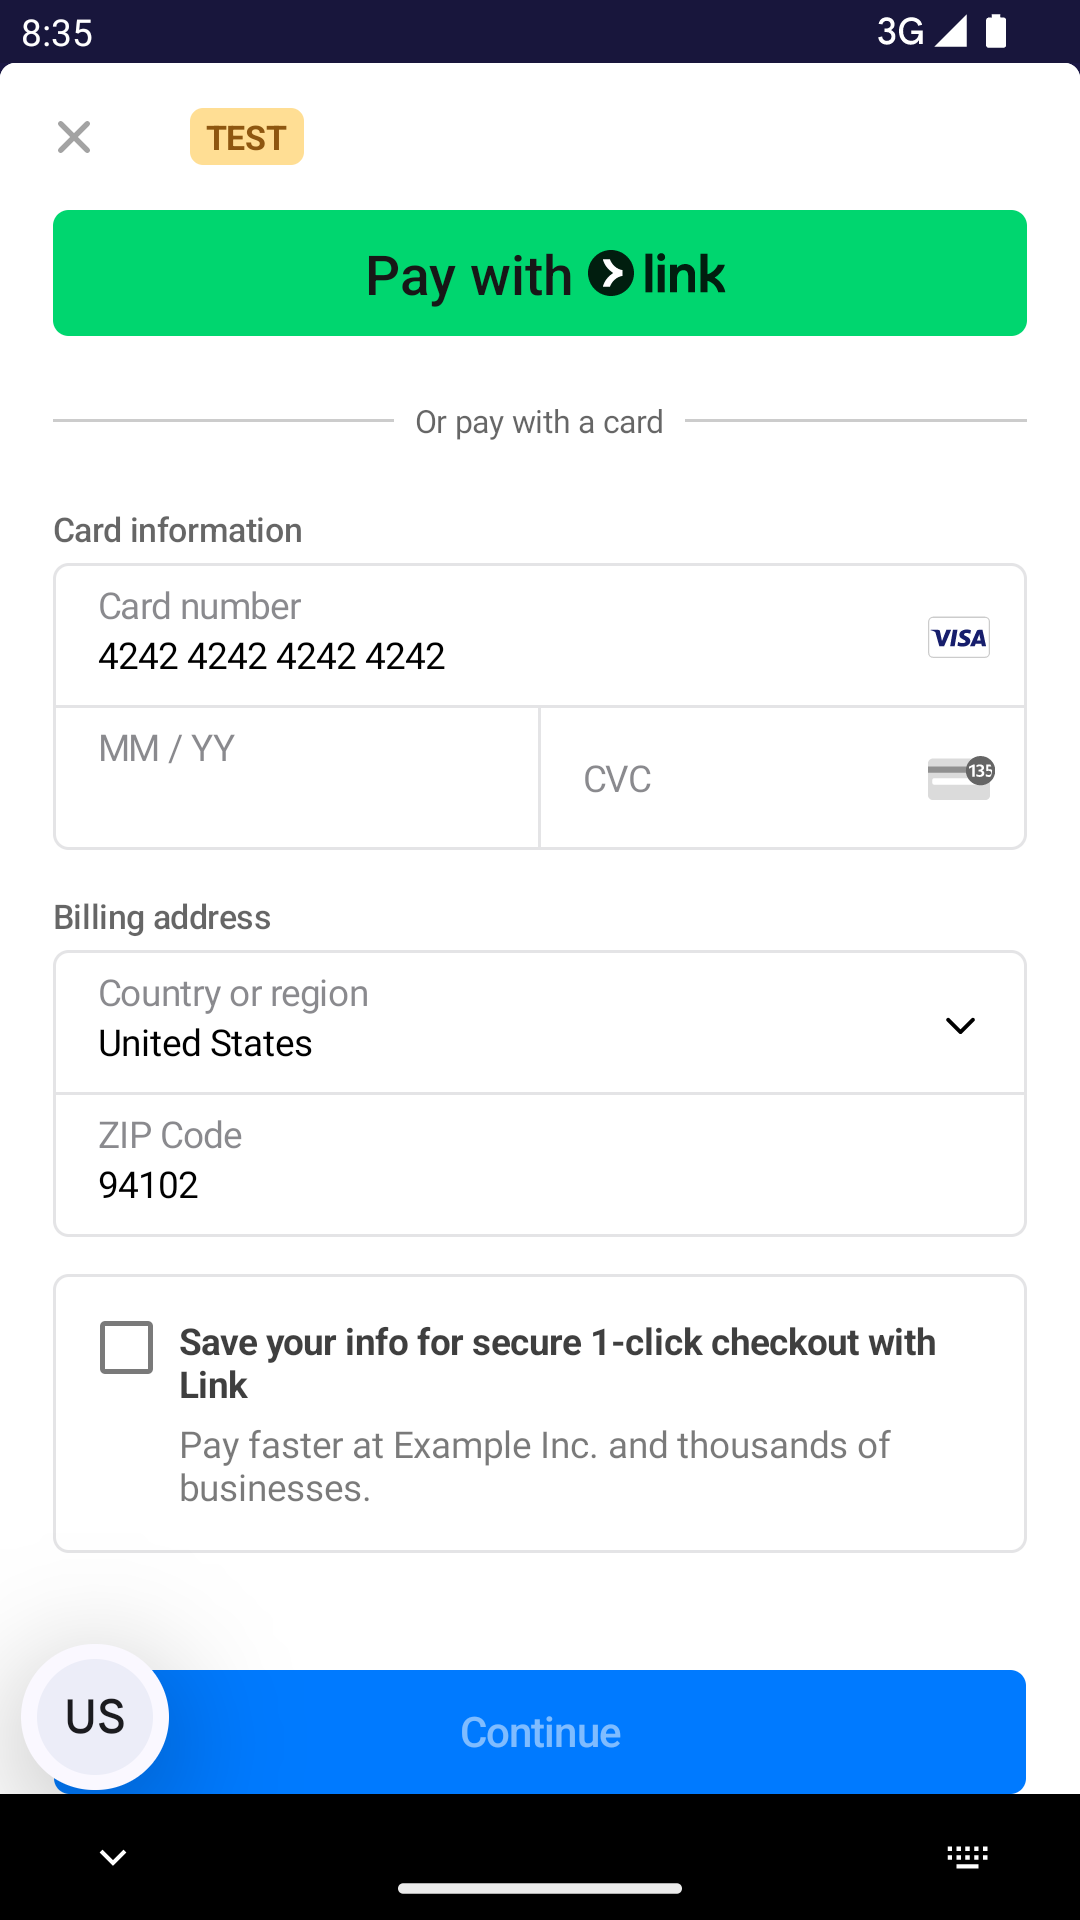Edit the ZIP Code field
The image size is (1080, 1920).
pos(540,1165)
